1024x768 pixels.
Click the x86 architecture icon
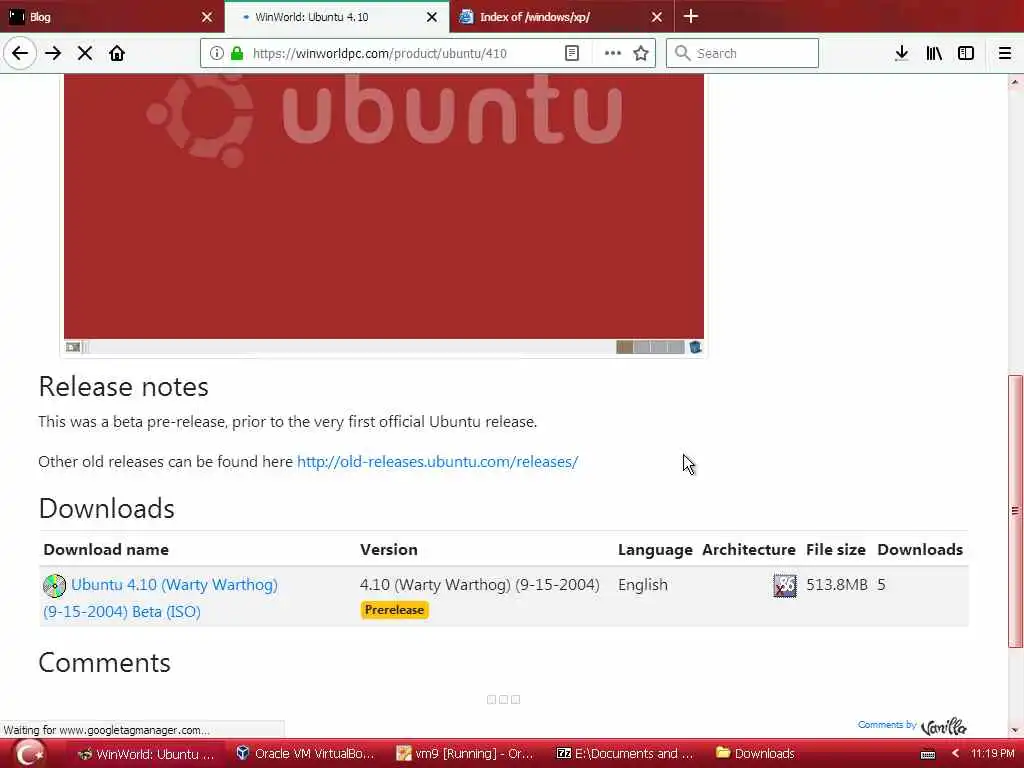pyautogui.click(x=784, y=585)
